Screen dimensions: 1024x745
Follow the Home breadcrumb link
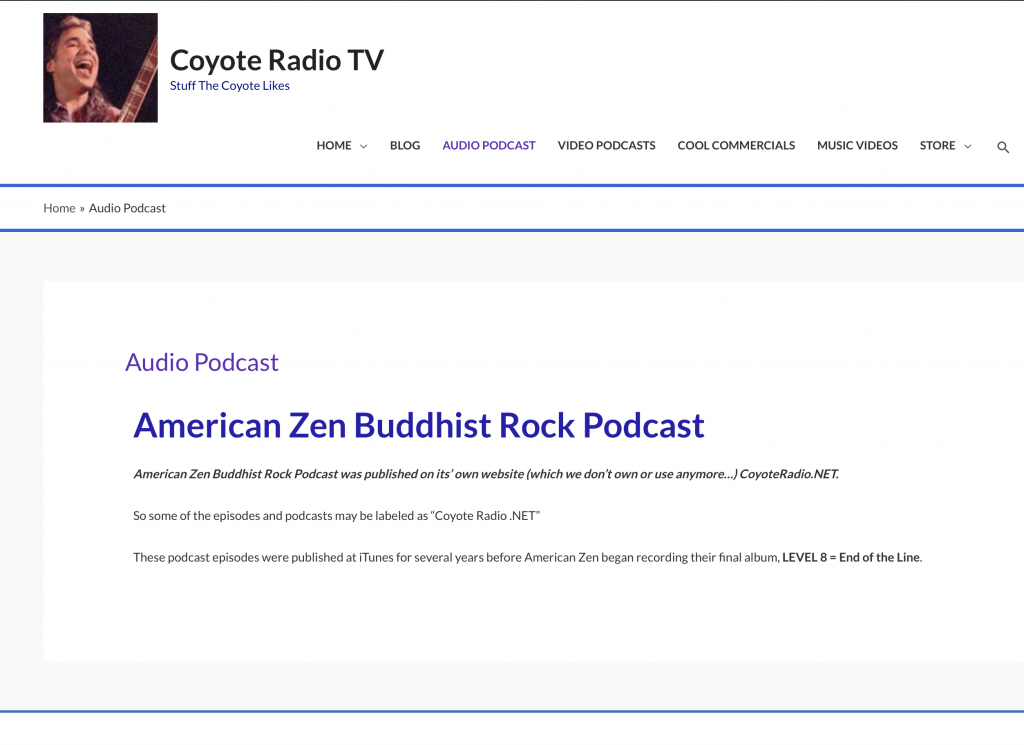click(59, 208)
